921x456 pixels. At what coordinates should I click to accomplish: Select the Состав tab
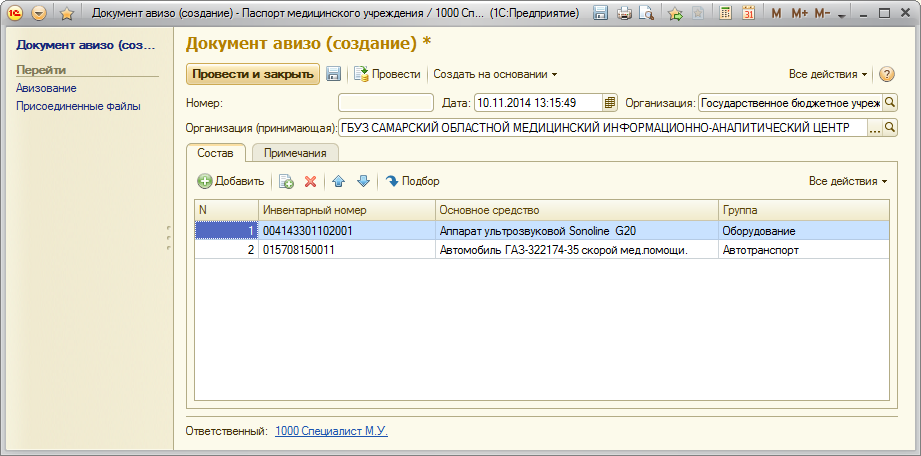pyautogui.click(x=215, y=152)
